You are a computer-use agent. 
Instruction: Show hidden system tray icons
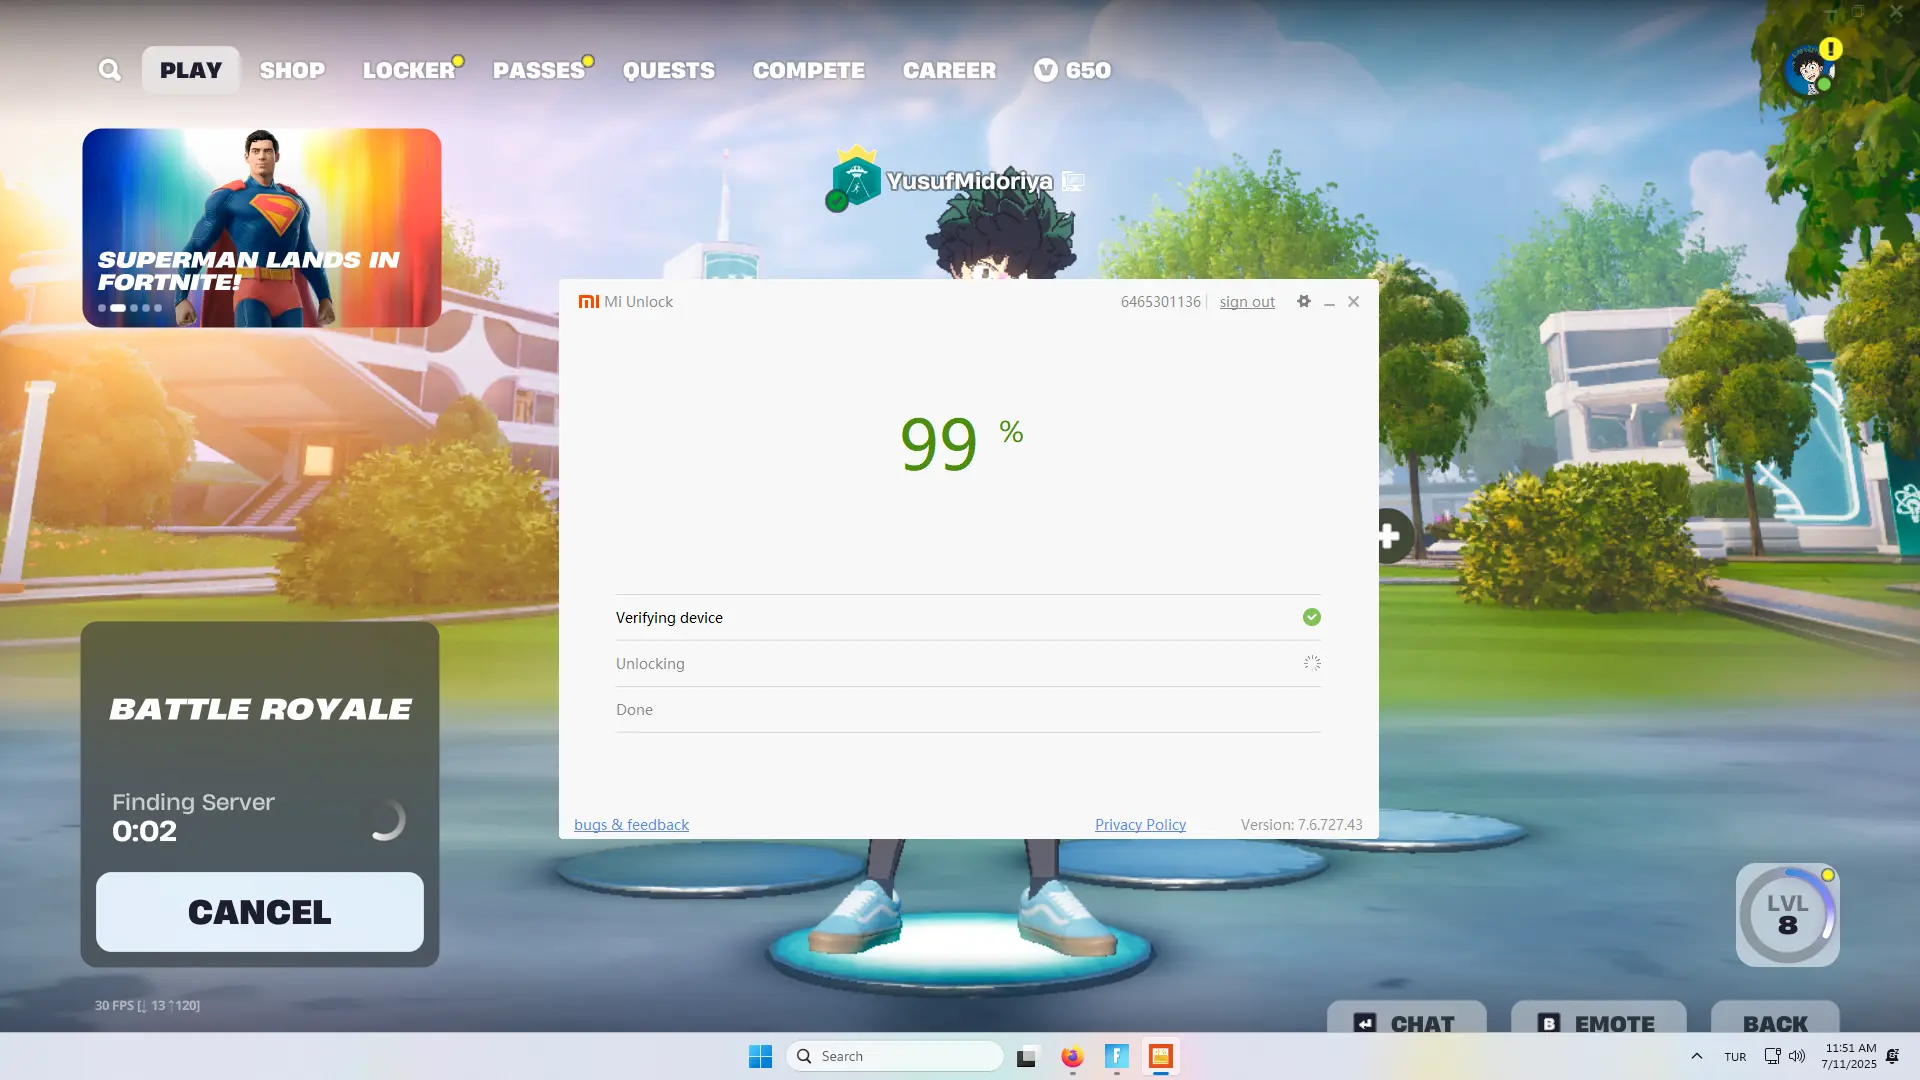click(1696, 1056)
